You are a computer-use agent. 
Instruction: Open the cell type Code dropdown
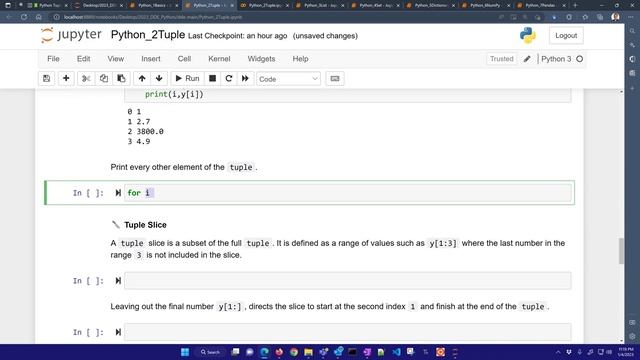[x=288, y=79]
